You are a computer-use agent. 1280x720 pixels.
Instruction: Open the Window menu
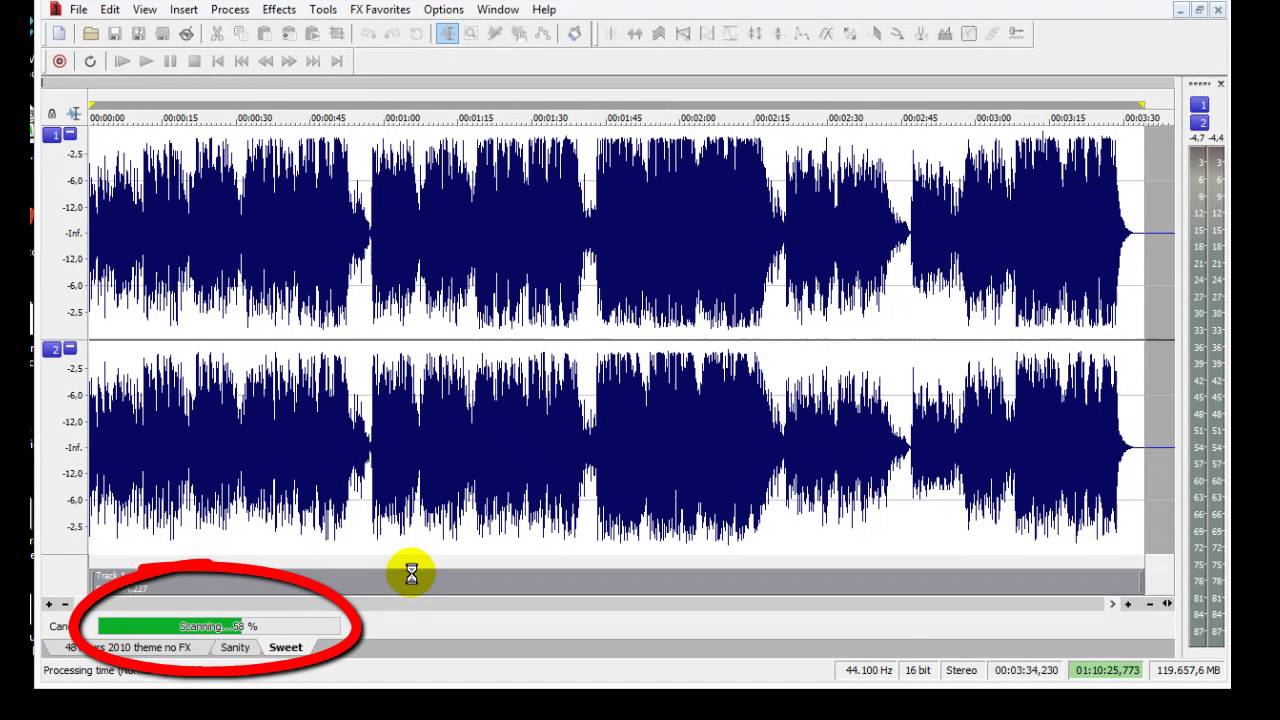pos(497,9)
